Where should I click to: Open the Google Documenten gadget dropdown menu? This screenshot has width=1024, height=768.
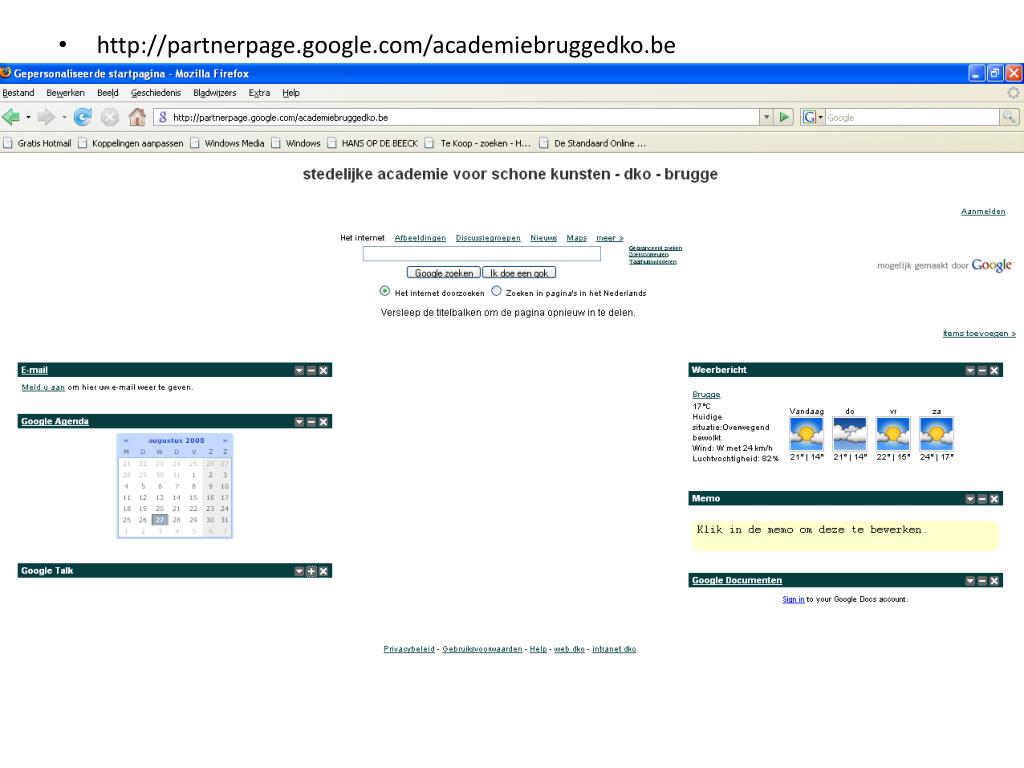click(970, 581)
